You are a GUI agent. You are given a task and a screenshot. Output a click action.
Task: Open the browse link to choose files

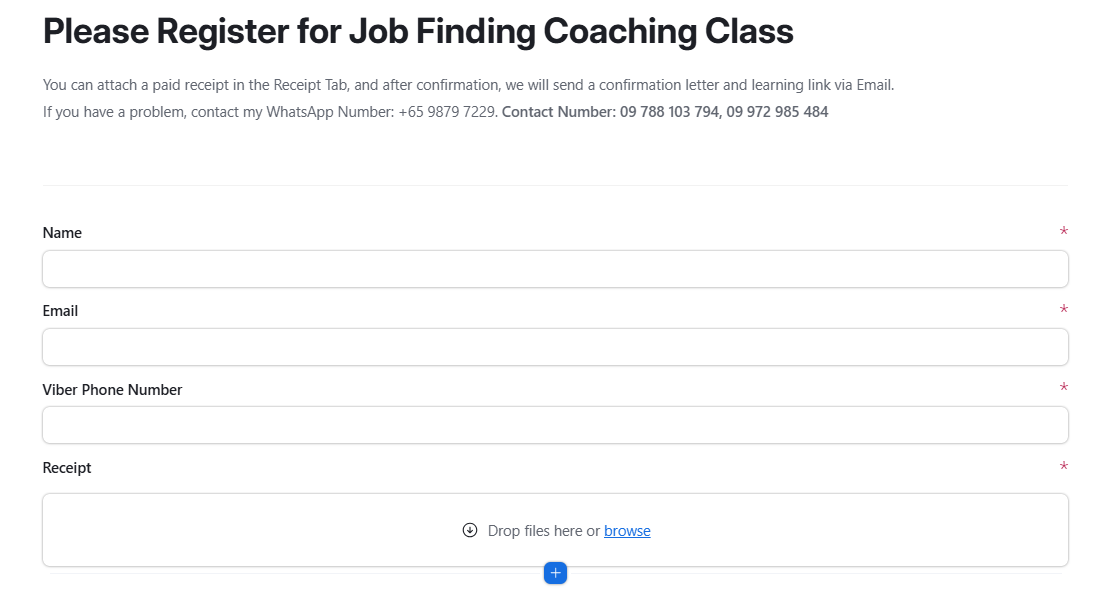coord(627,531)
